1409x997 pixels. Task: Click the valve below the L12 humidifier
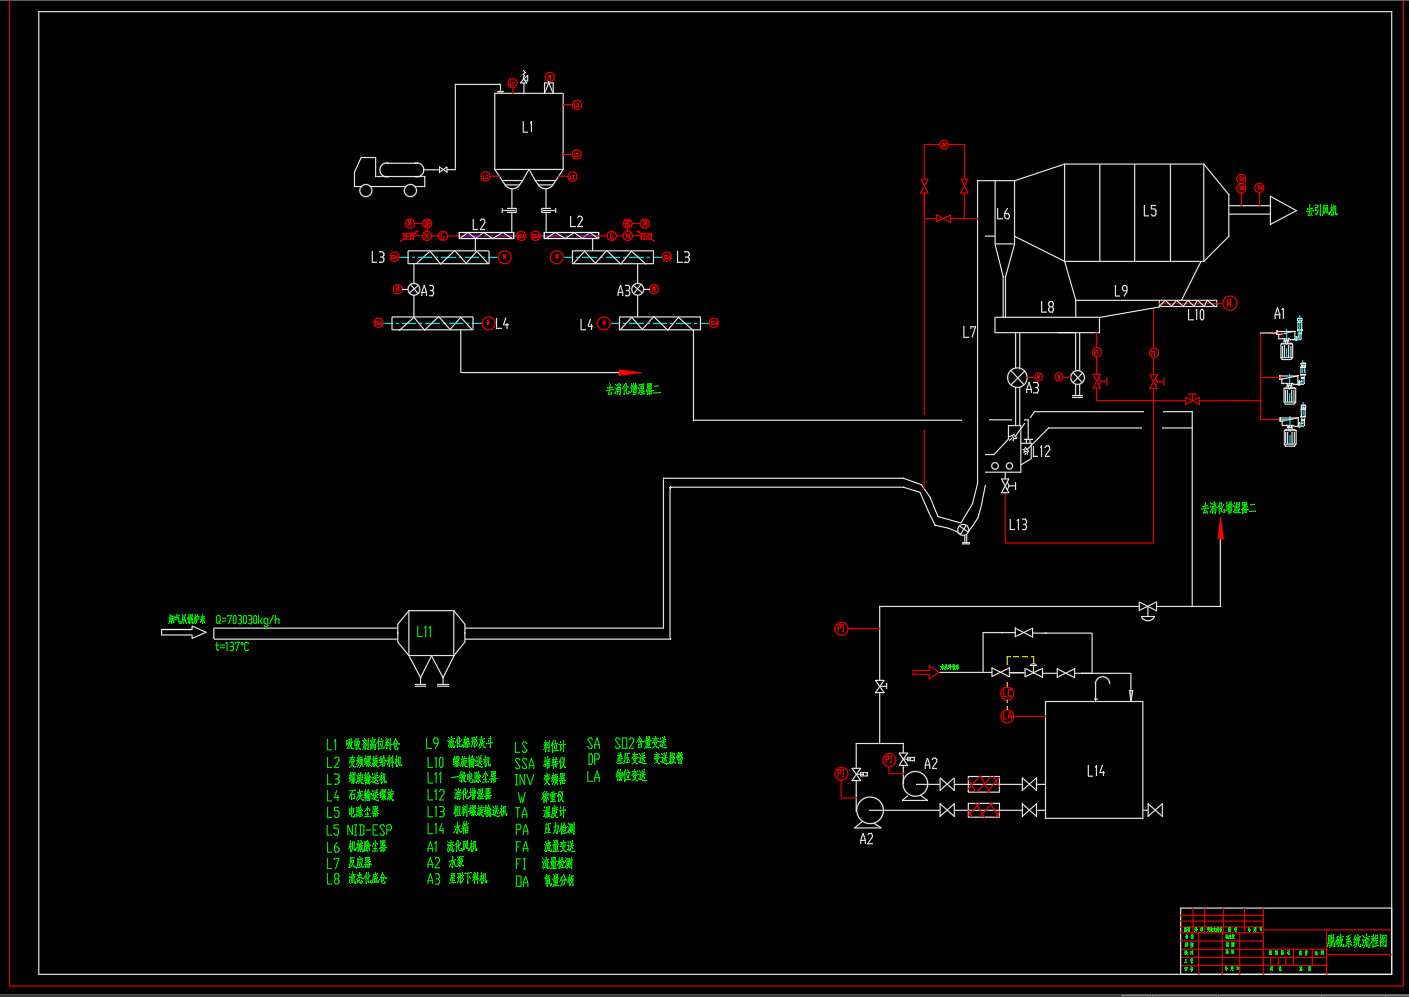pos(1006,486)
